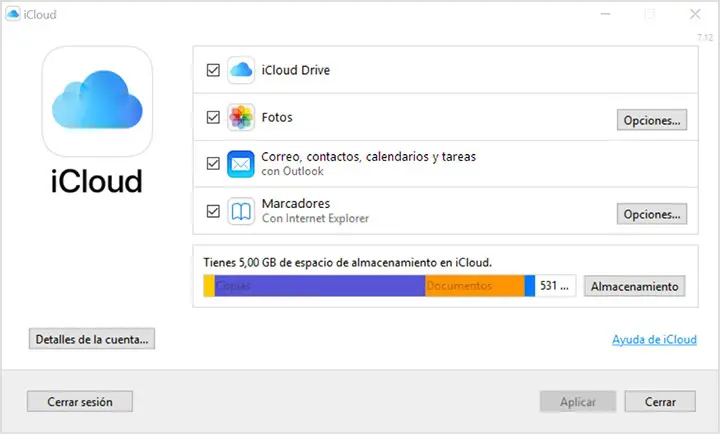Viewport: 720px width, 436px height.
Task: Click the Cerrar button
Action: pyautogui.click(x=659, y=401)
